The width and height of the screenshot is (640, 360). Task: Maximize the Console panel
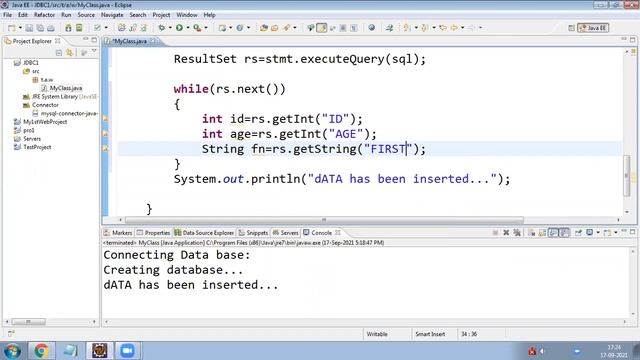(x=633, y=232)
